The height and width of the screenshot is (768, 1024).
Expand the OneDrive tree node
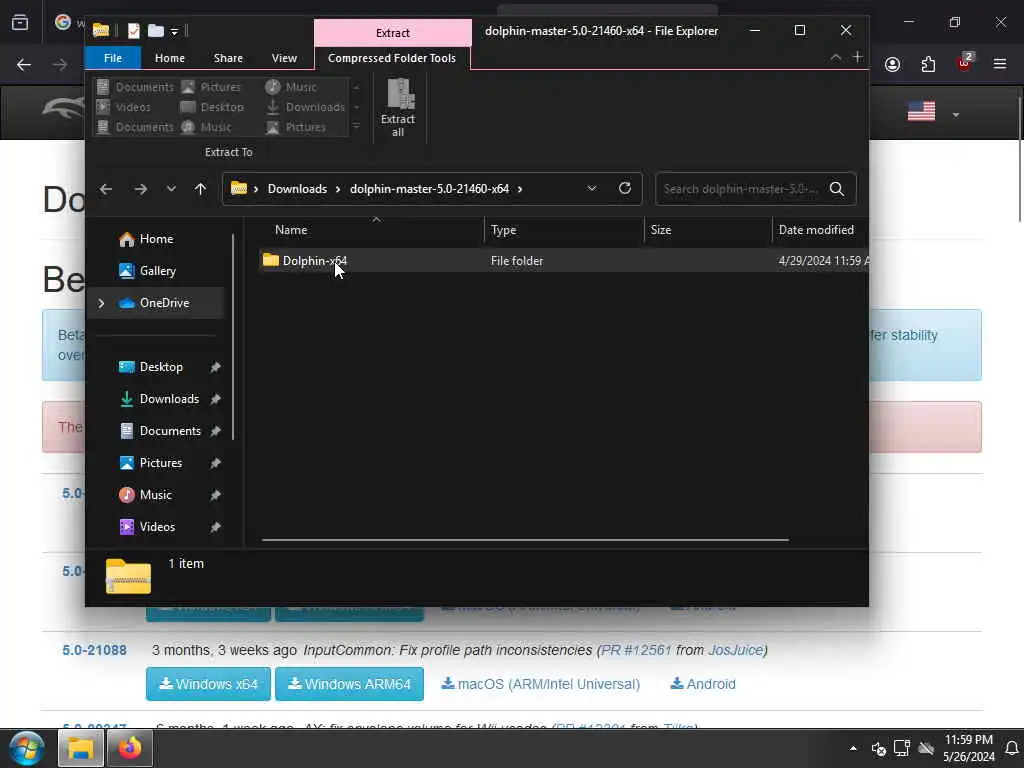[101, 303]
